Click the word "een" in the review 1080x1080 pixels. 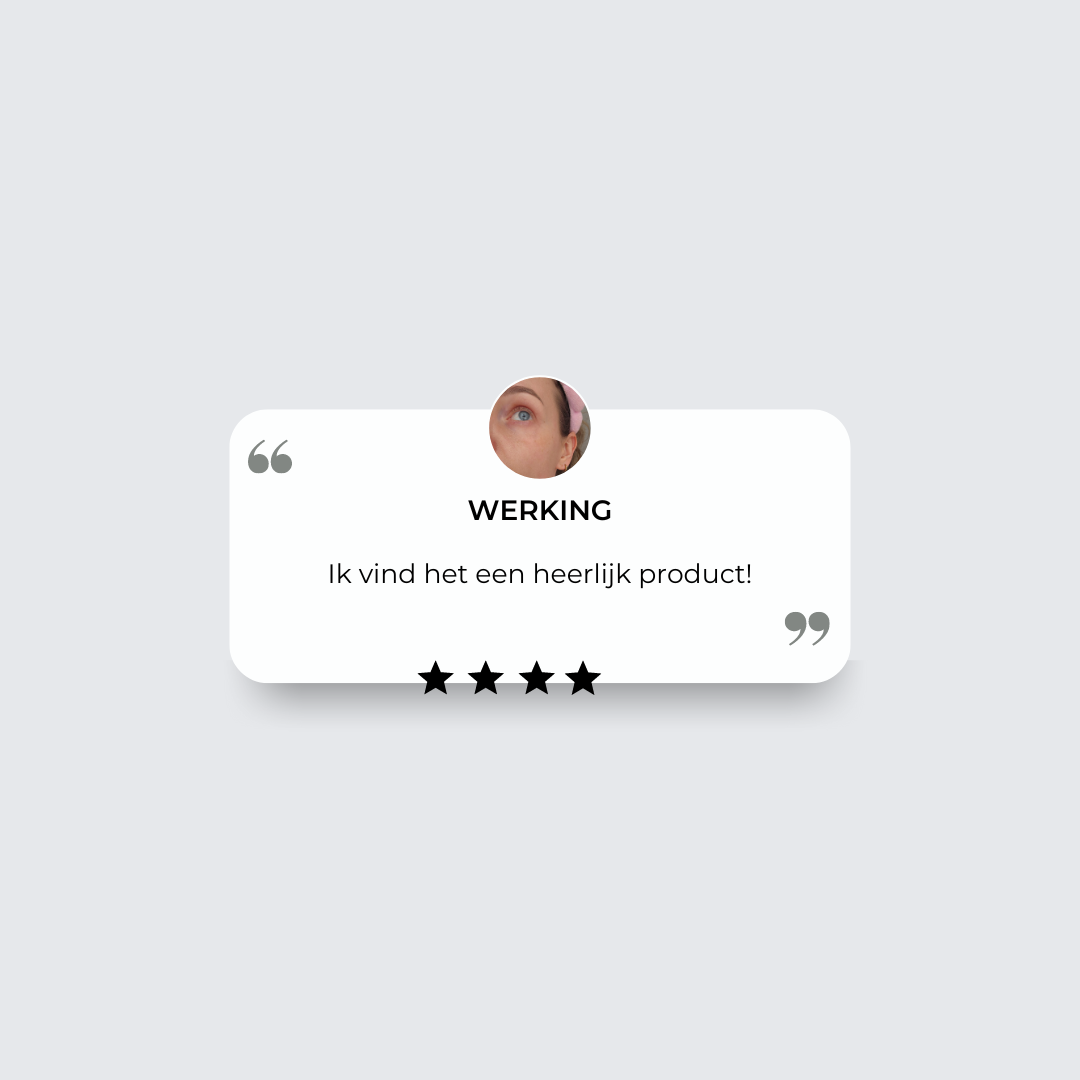pos(500,576)
